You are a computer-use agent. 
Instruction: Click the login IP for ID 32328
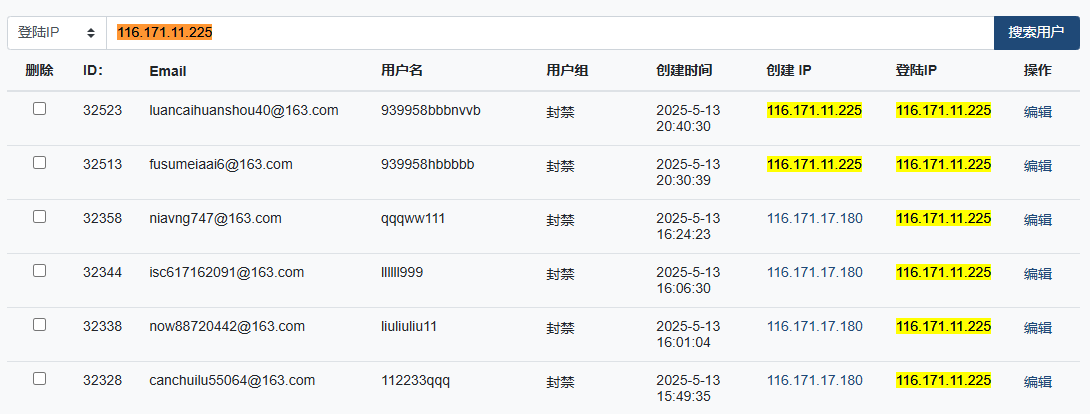tap(944, 381)
